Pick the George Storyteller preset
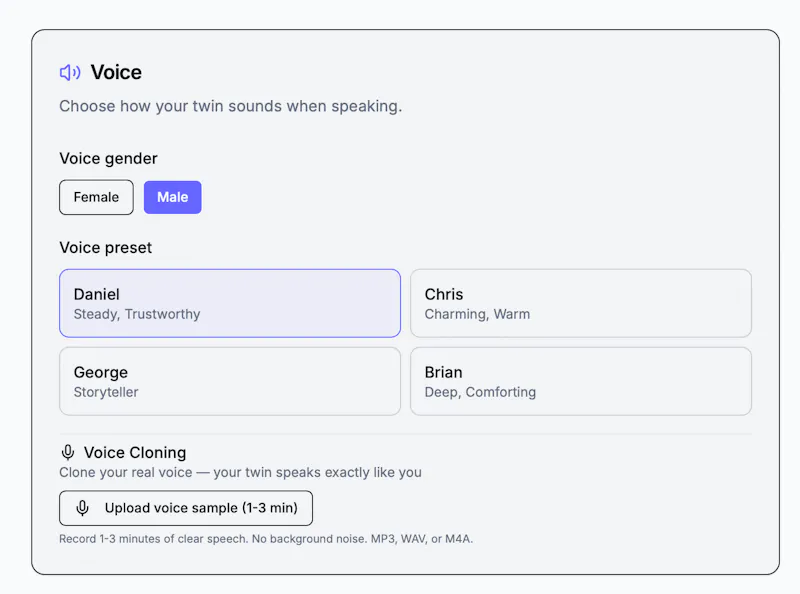The image size is (800, 594). (x=230, y=381)
